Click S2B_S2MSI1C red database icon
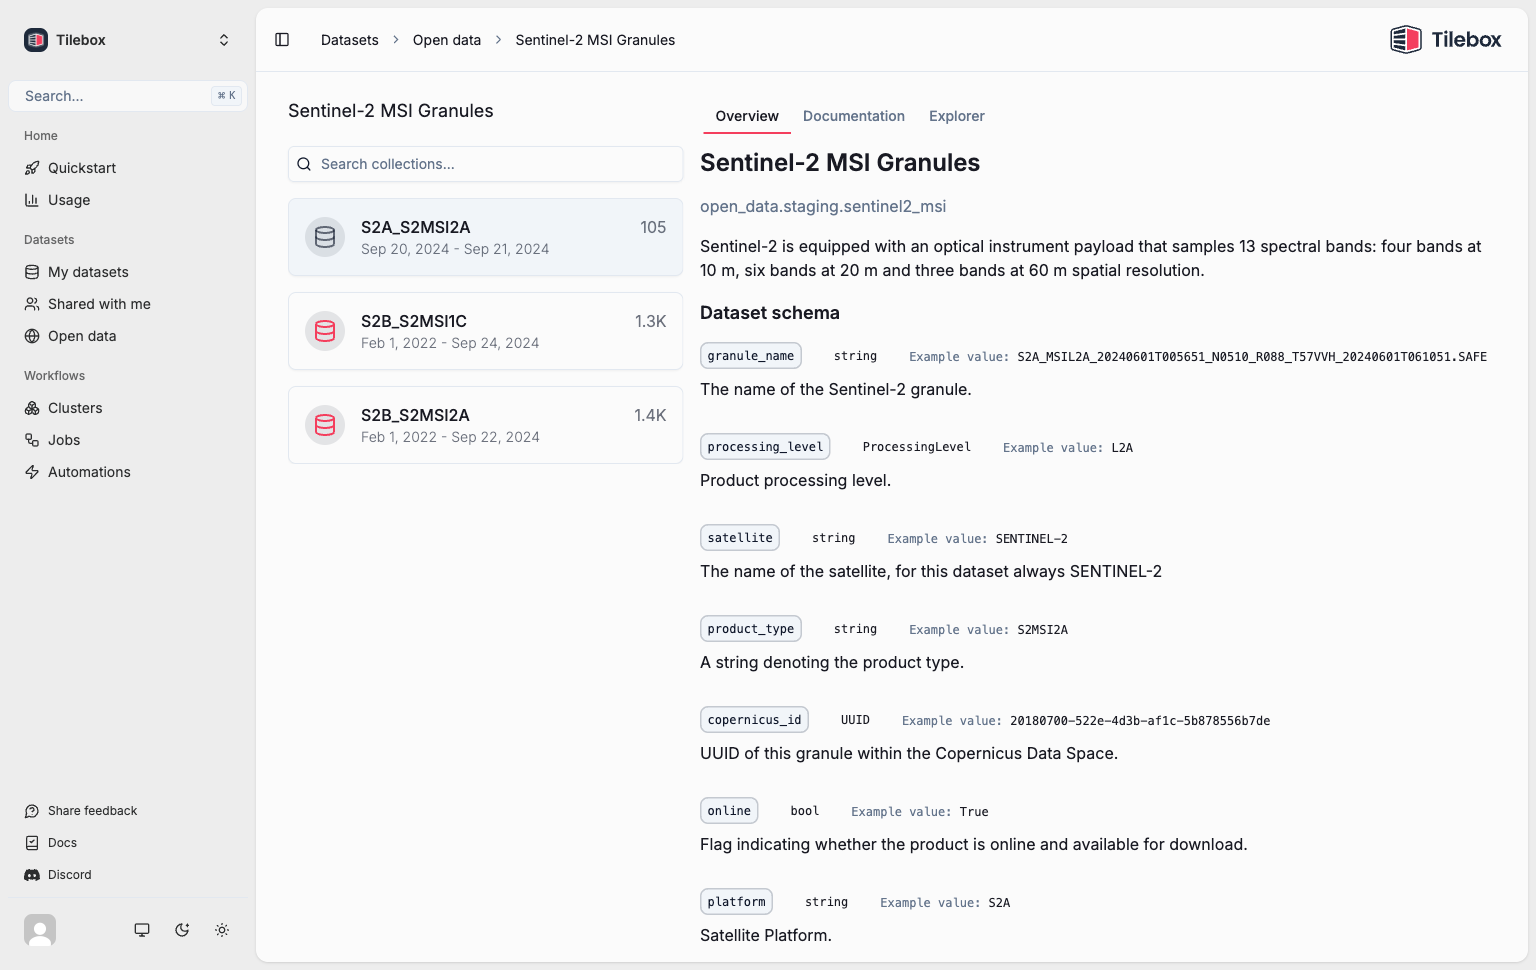The width and height of the screenshot is (1536, 970). 325,331
